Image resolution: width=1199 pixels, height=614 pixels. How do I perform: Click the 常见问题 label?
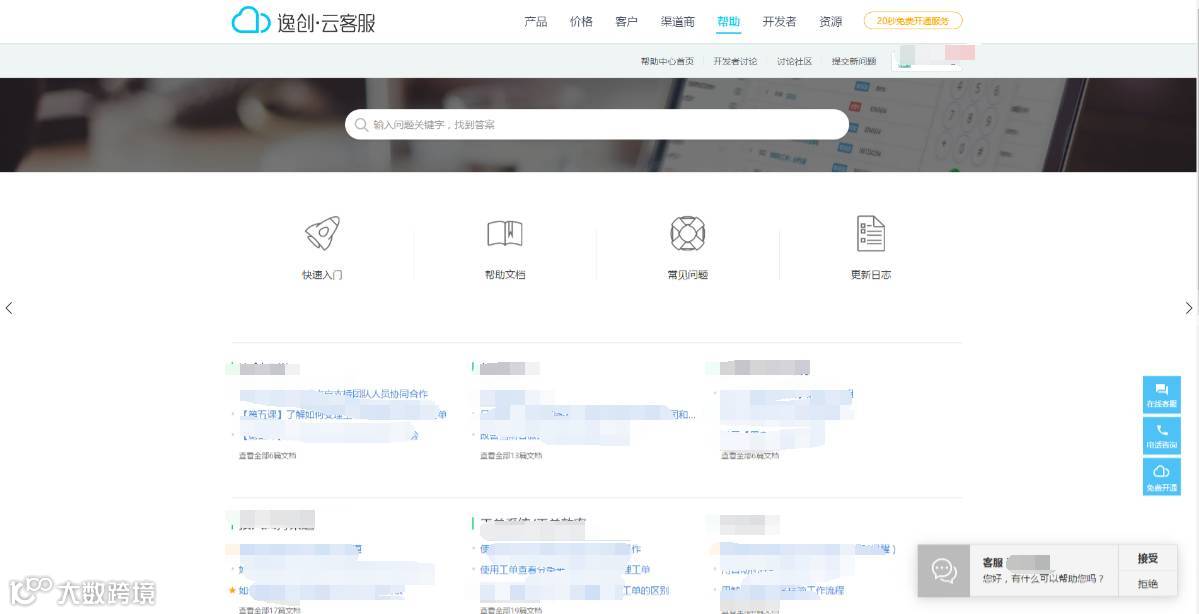[687, 275]
